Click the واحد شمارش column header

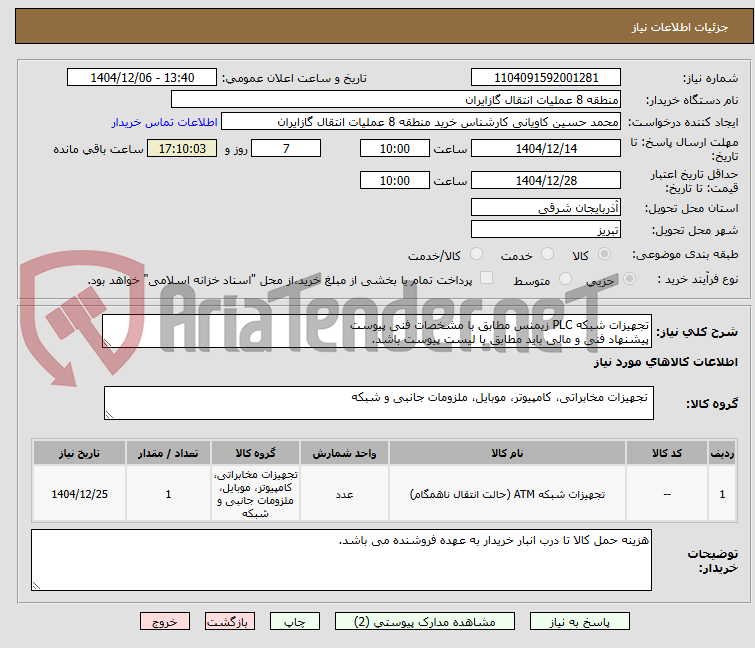pos(344,453)
